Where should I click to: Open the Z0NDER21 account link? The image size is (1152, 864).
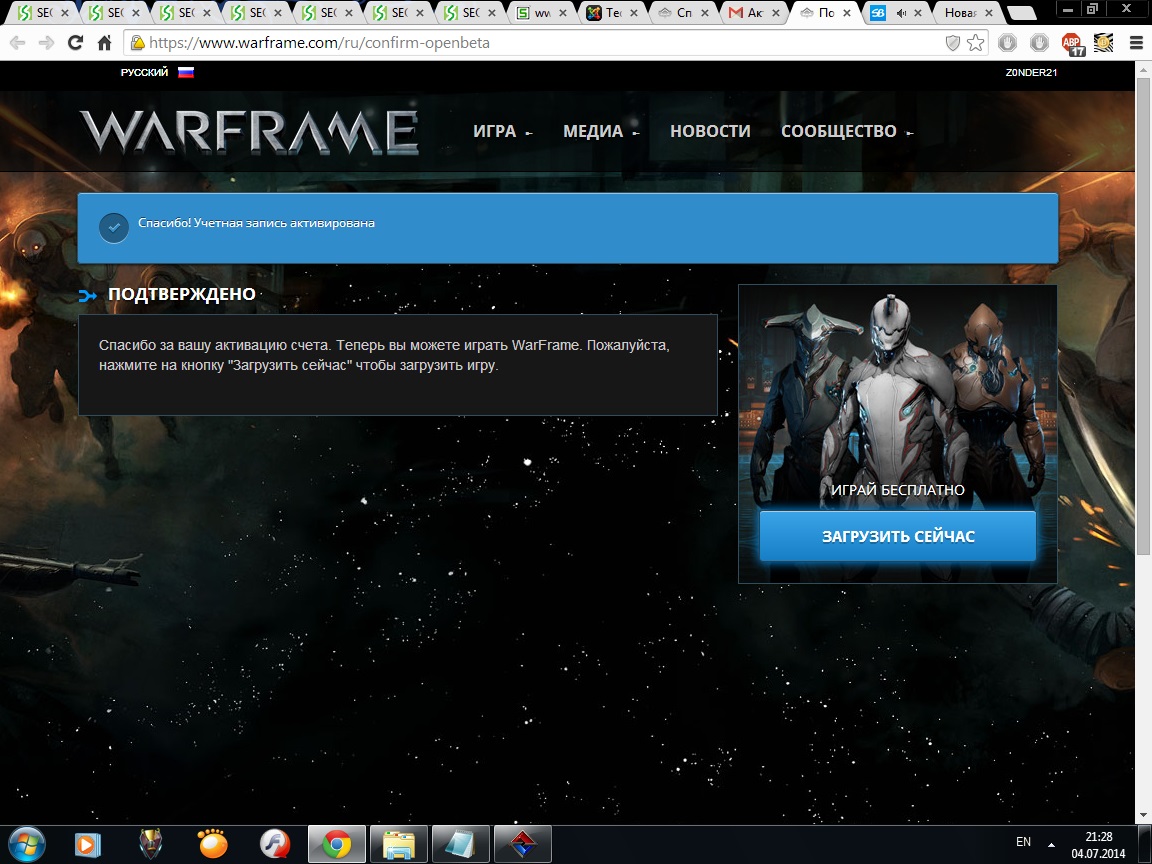point(1031,72)
